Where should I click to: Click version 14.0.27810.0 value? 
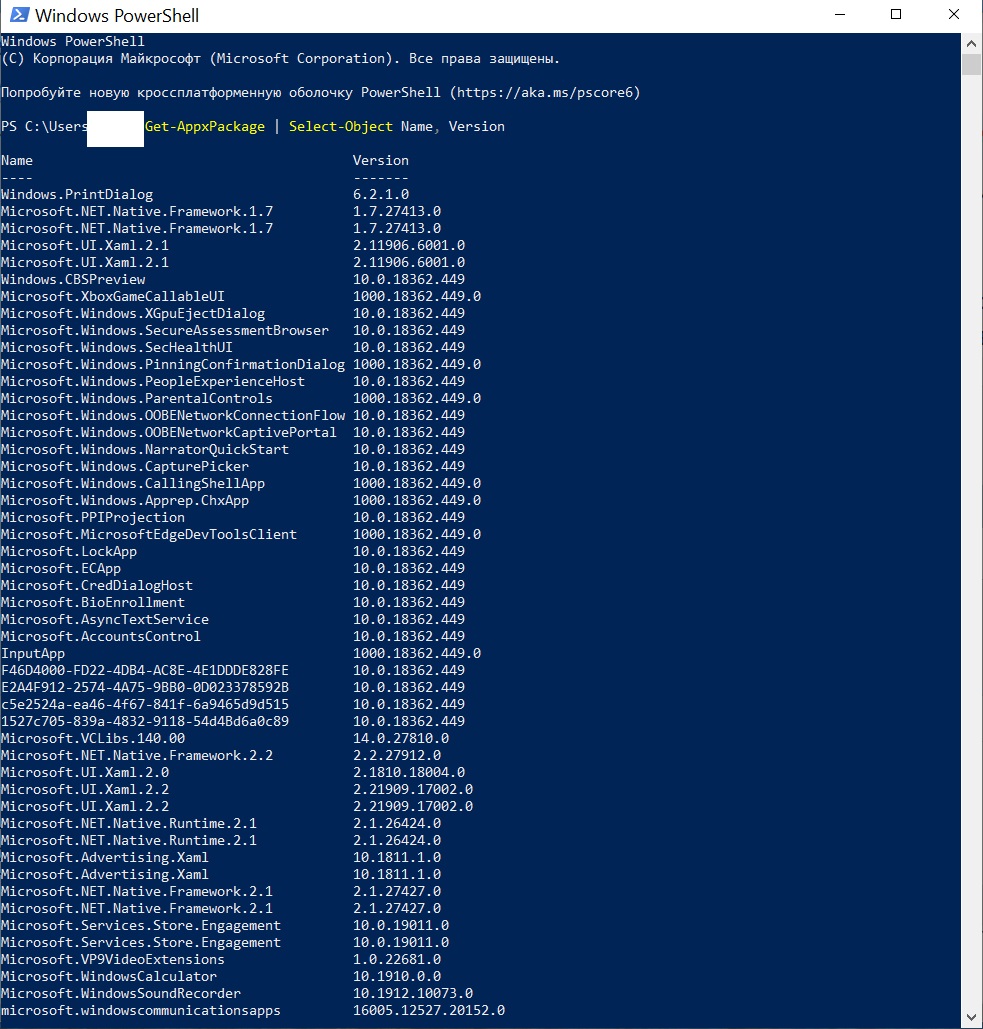click(x=401, y=739)
